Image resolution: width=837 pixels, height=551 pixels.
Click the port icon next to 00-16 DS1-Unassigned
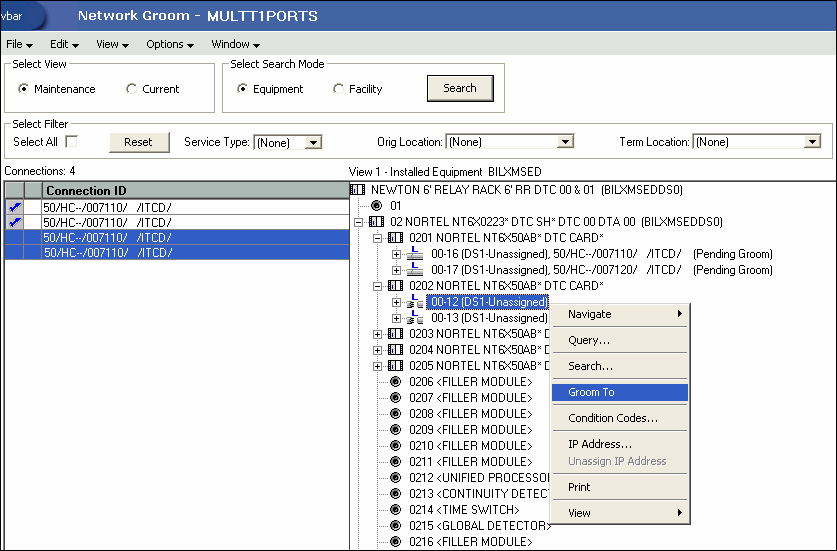(x=417, y=254)
